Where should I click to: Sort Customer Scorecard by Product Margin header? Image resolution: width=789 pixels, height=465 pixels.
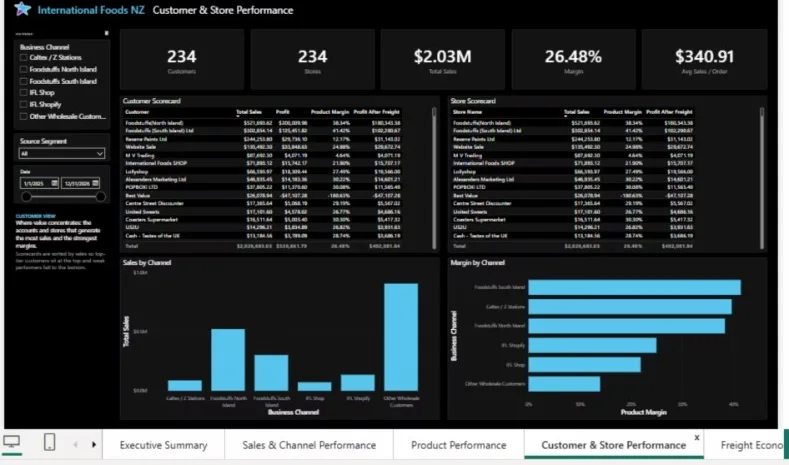click(330, 112)
